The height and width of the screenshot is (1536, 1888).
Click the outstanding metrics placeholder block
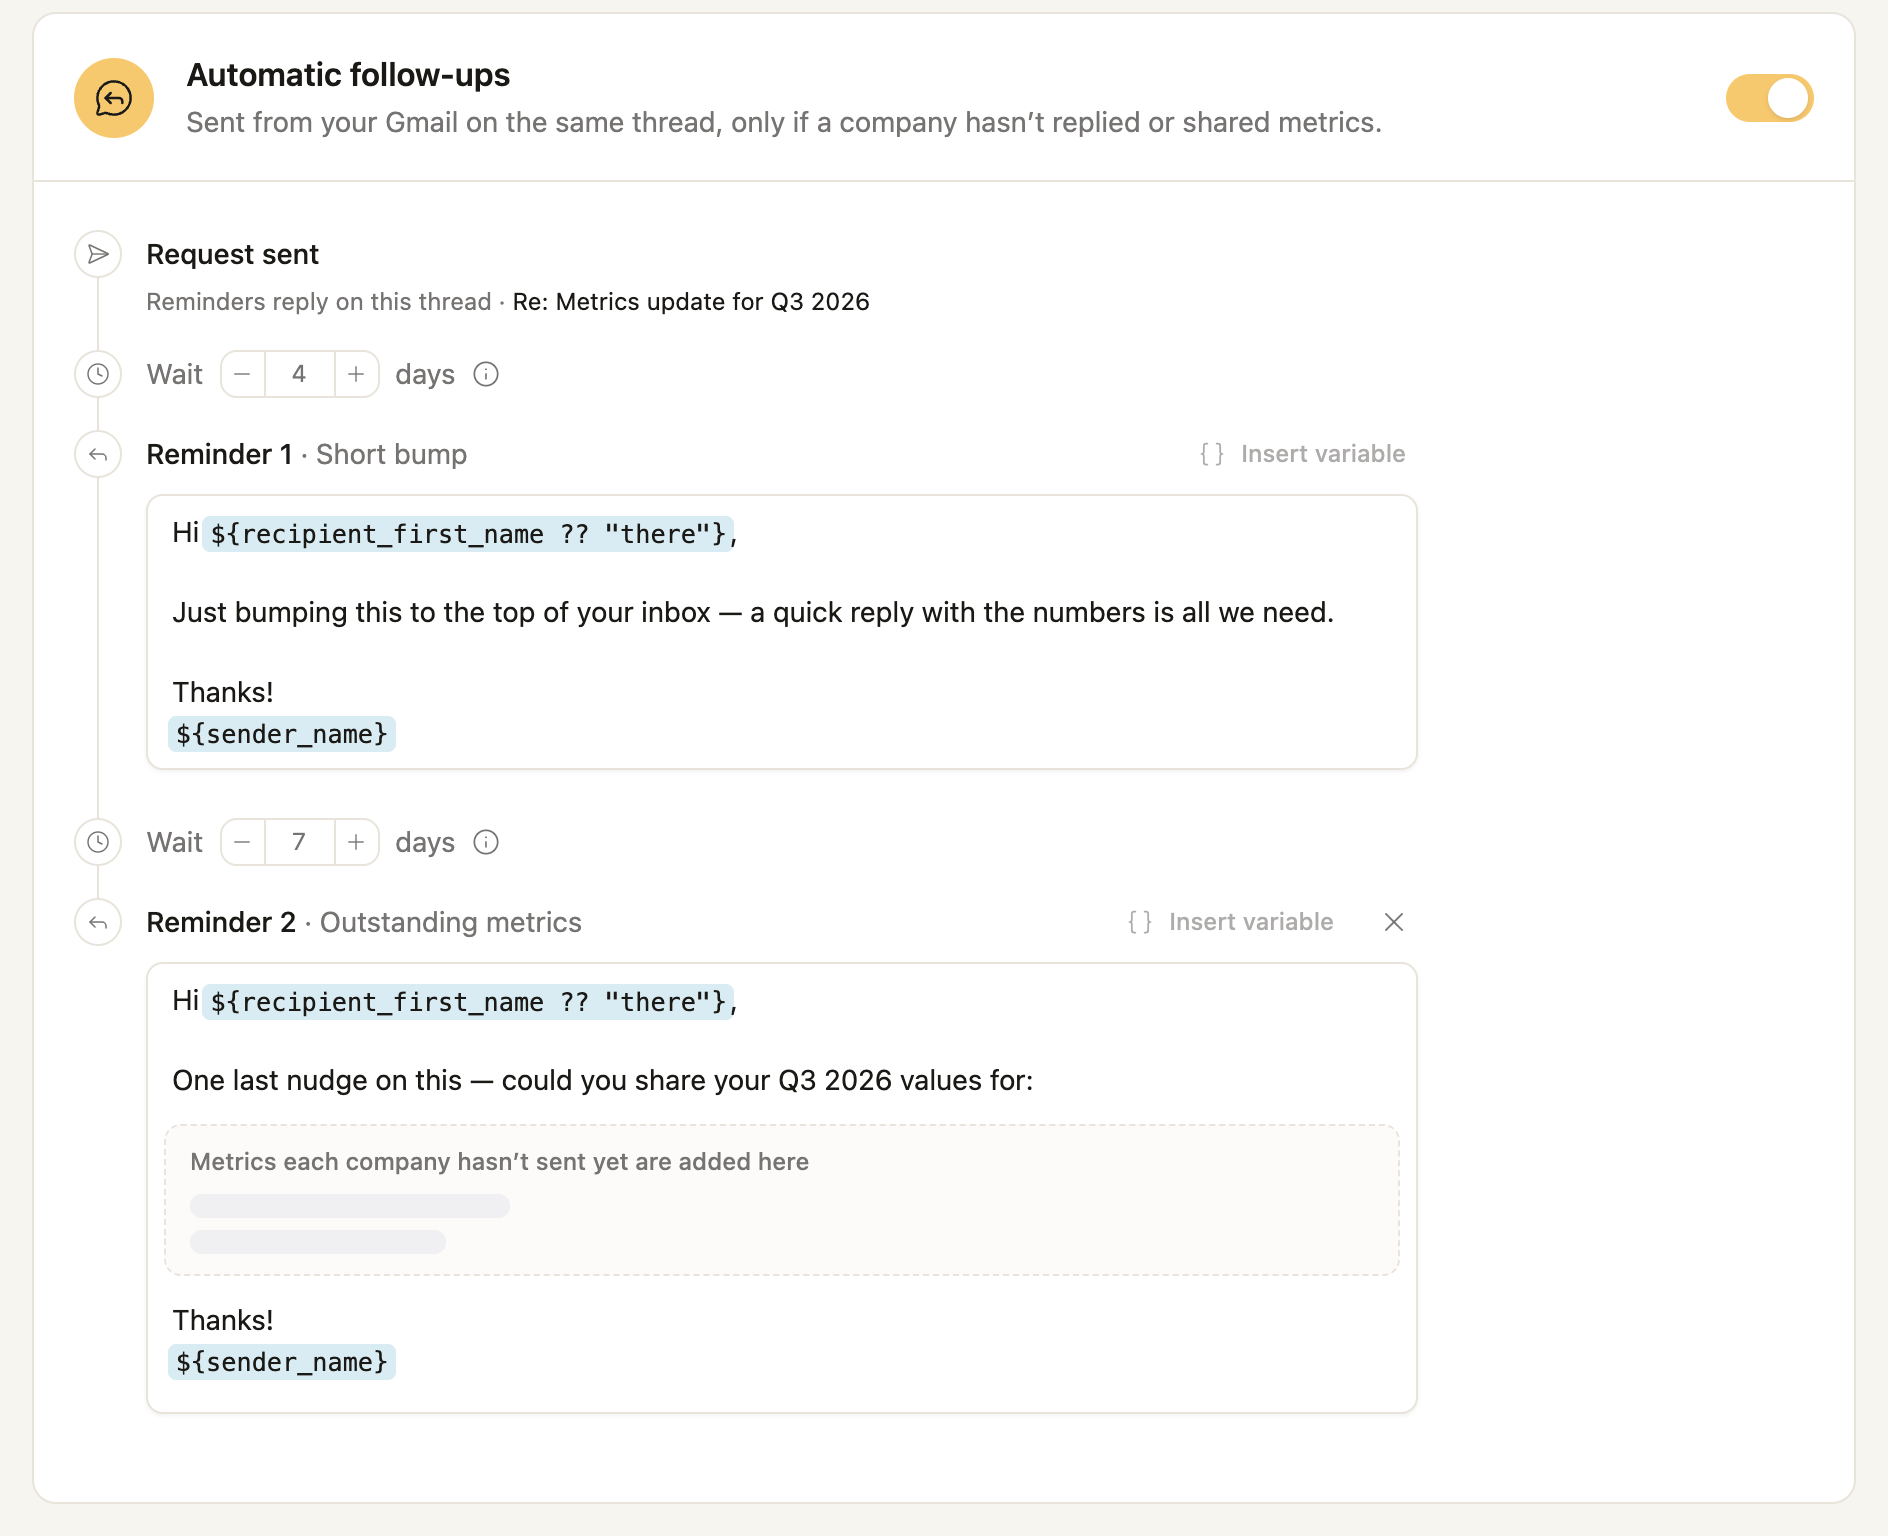[782, 1200]
